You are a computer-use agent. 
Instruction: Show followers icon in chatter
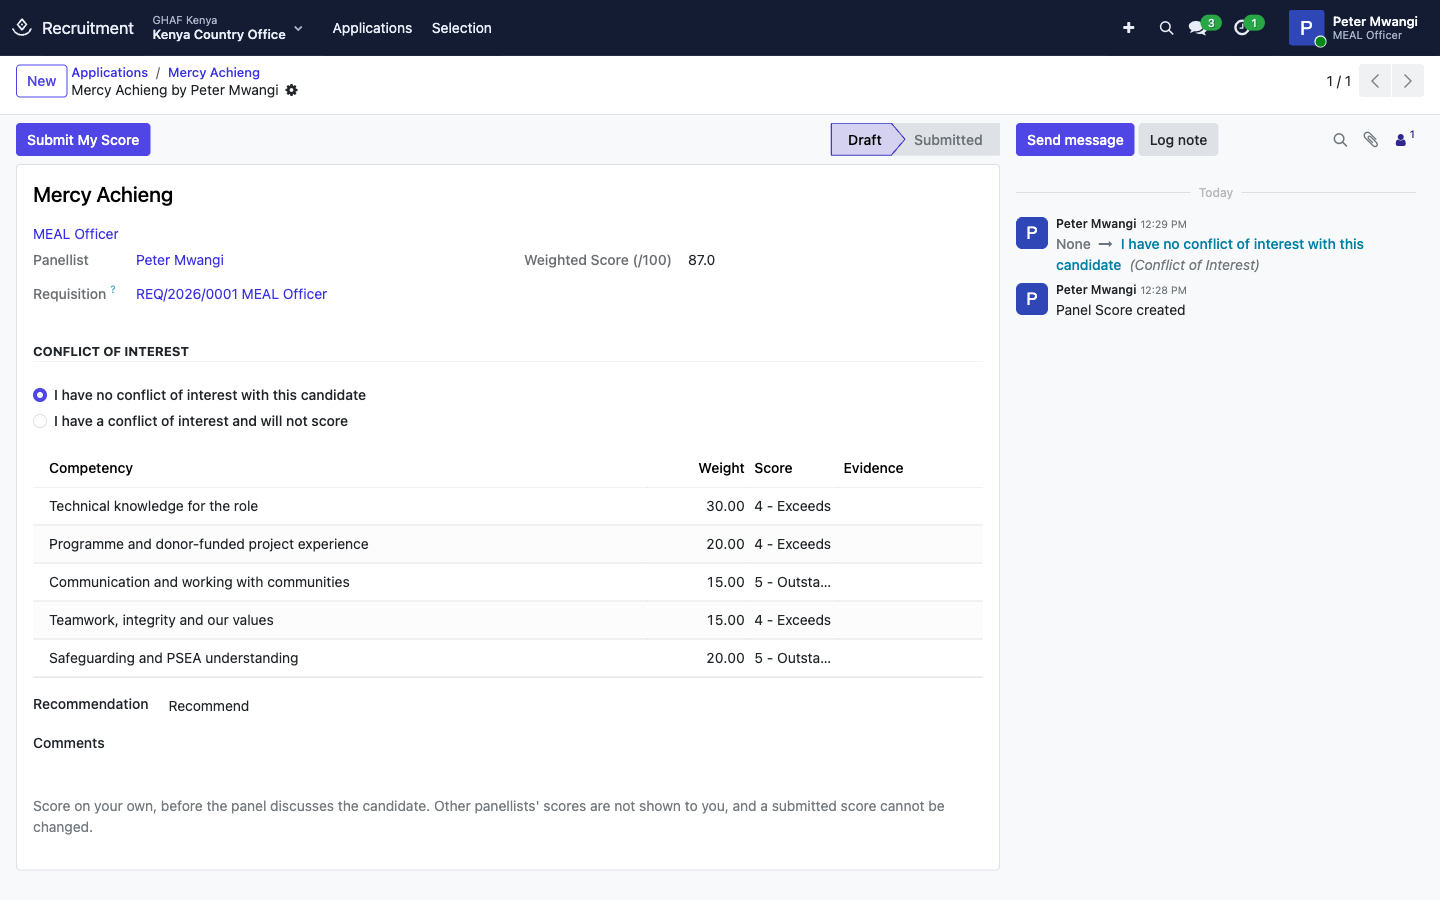point(1403,139)
